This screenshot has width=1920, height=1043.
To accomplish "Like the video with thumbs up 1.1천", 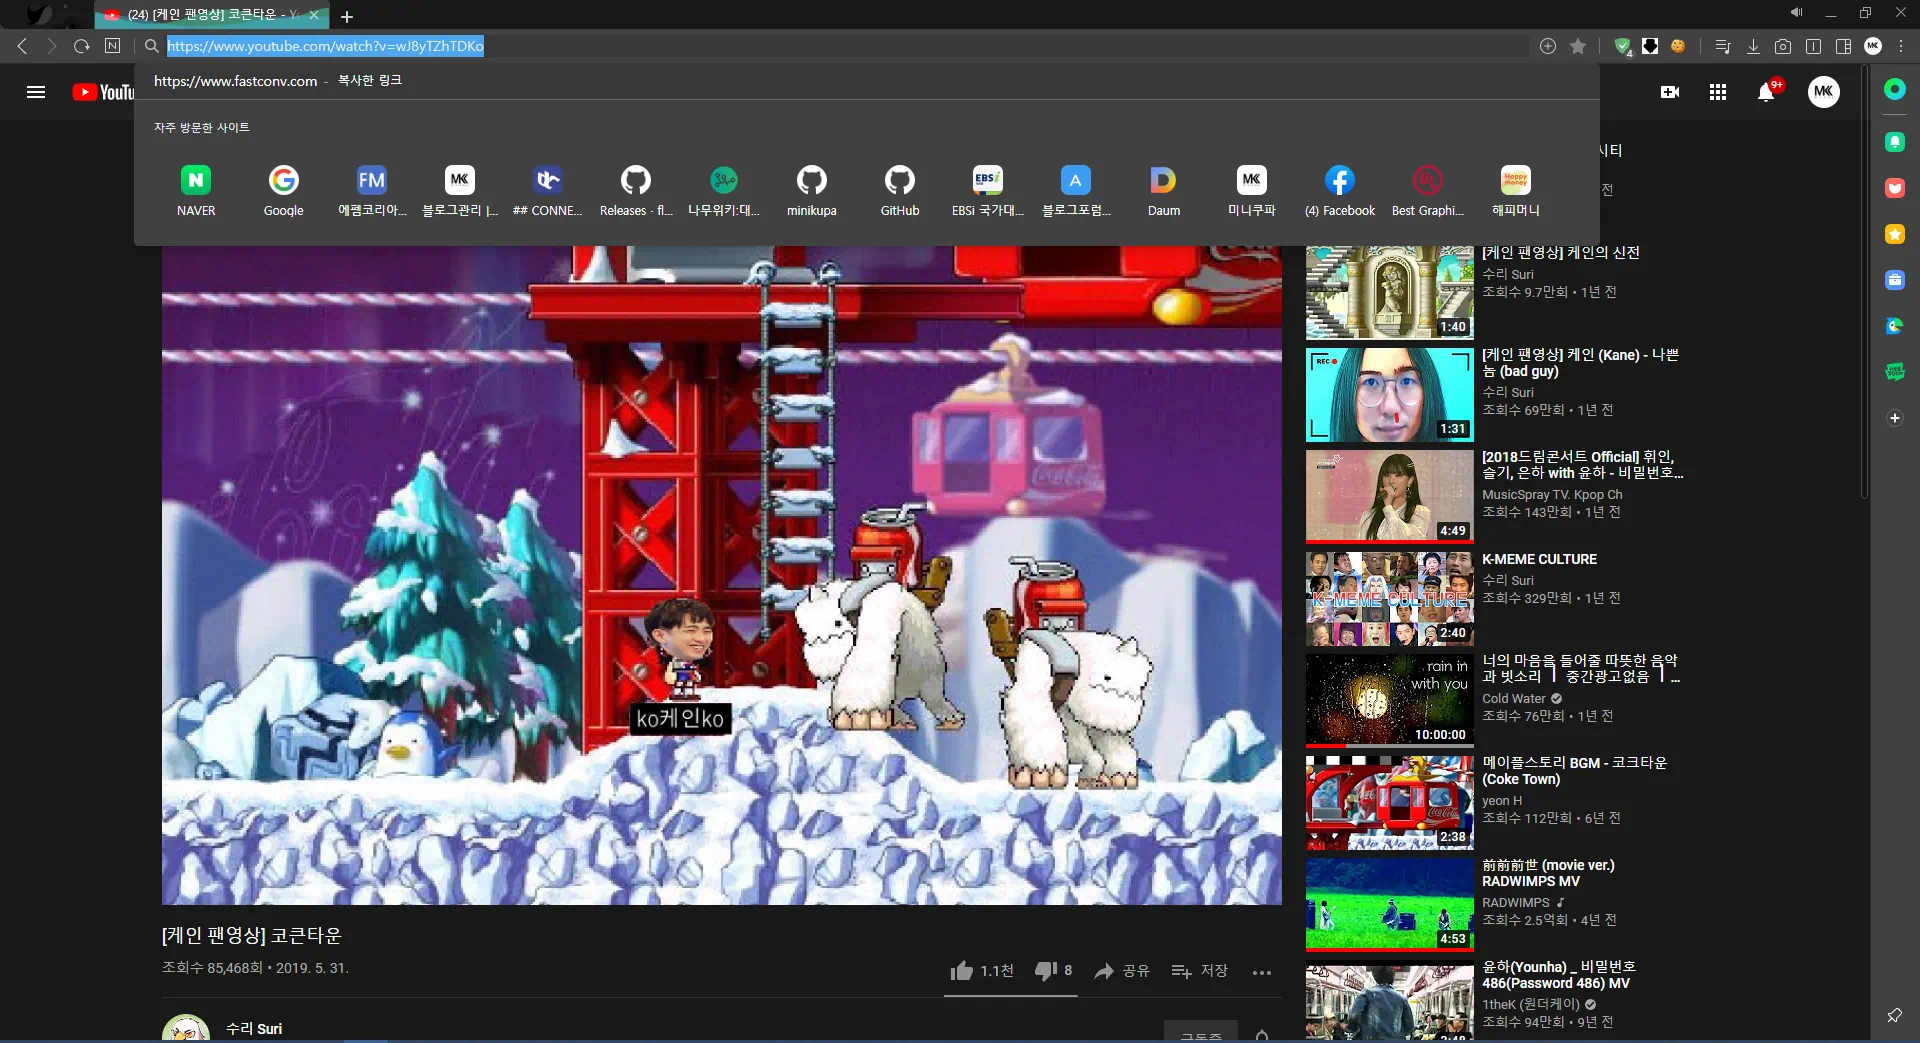I will pos(982,970).
